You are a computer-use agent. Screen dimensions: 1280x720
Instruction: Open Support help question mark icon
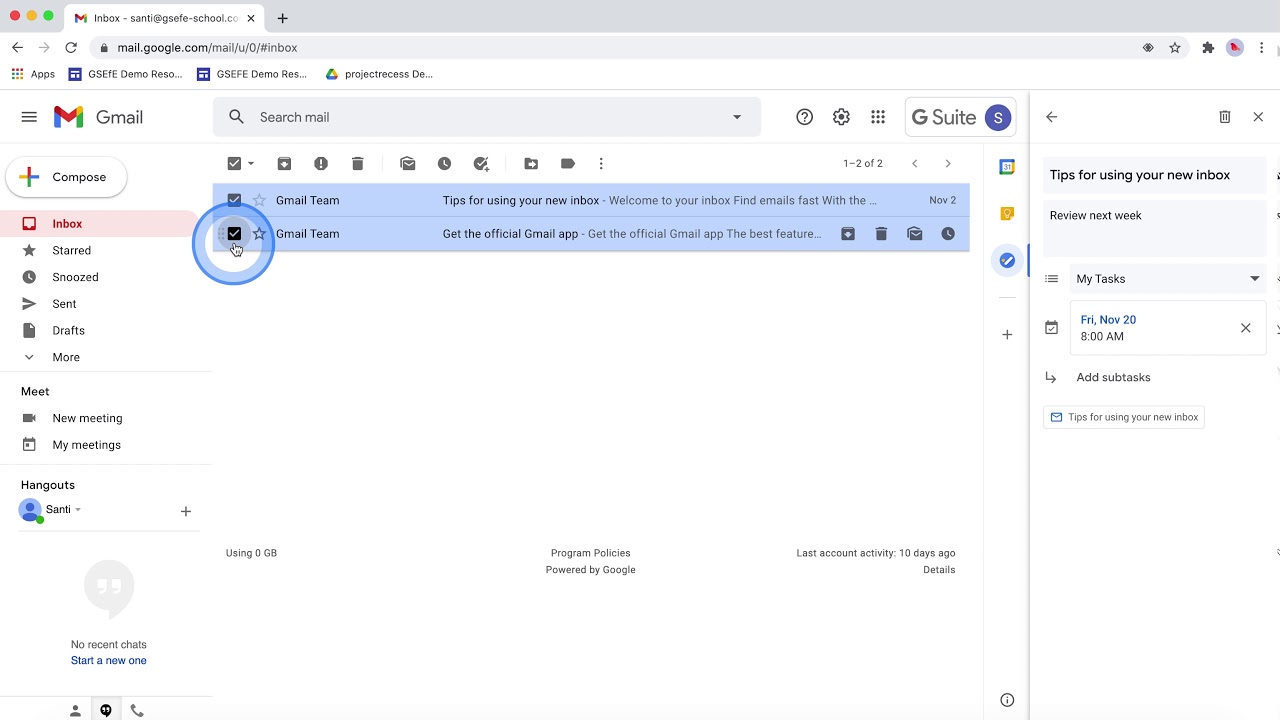pyautogui.click(x=805, y=117)
